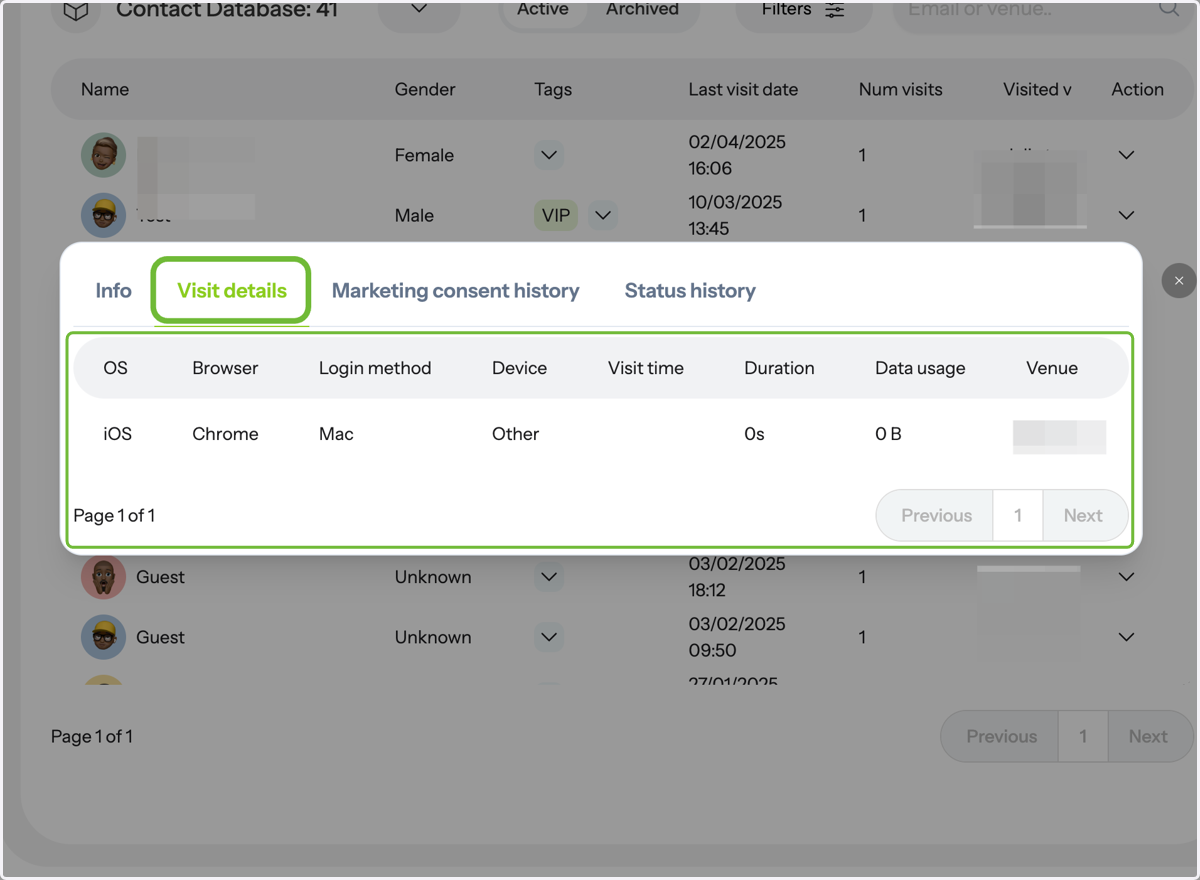Close the contact details popup
This screenshot has height=880, width=1200.
[1179, 281]
